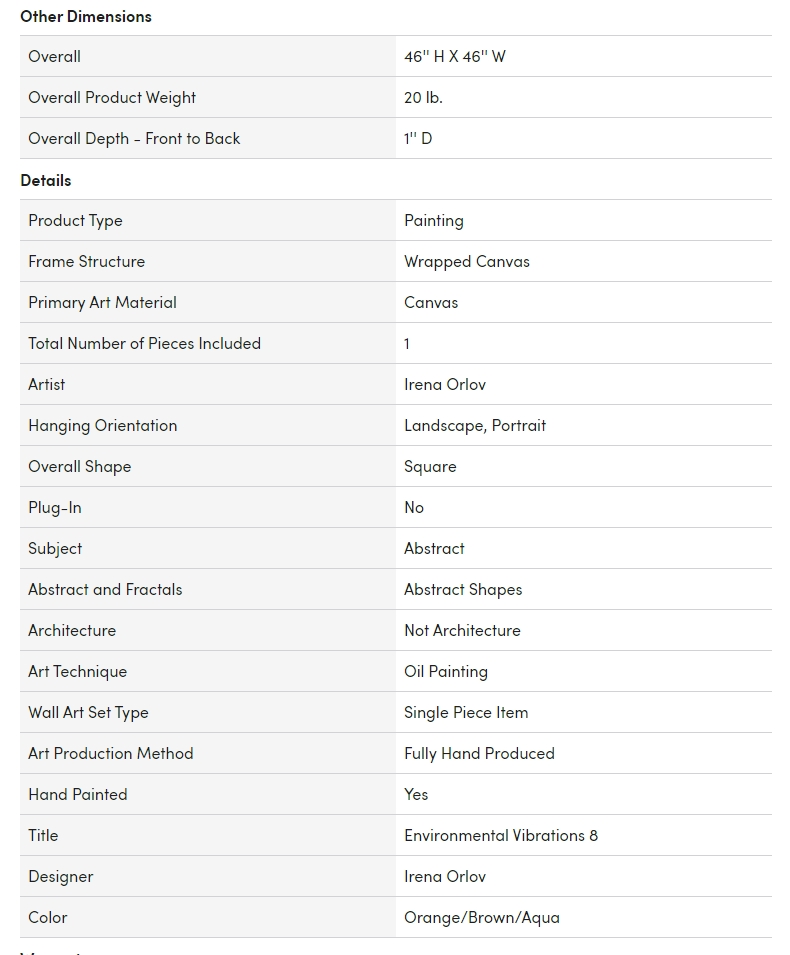Click the "Primary Art Material" label
790x955 pixels.
[x=102, y=302]
